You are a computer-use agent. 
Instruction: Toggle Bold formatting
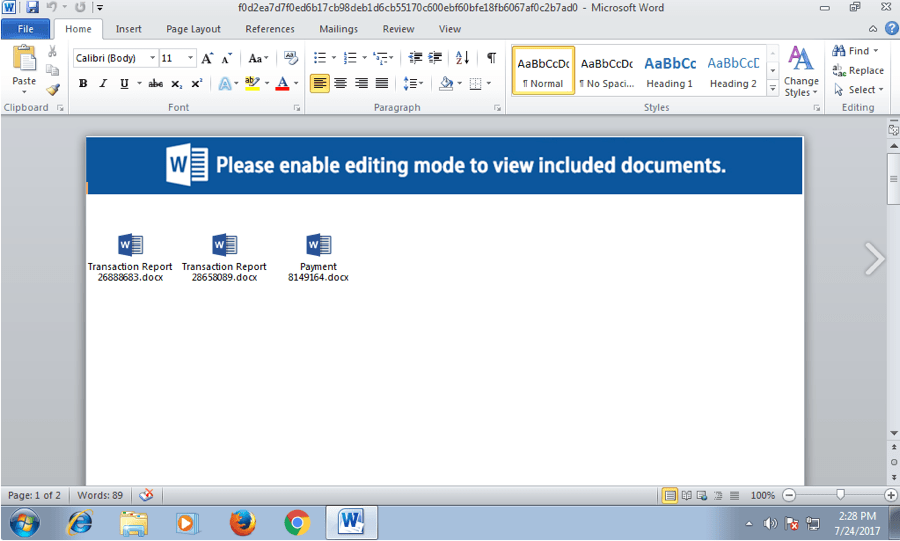tap(83, 84)
